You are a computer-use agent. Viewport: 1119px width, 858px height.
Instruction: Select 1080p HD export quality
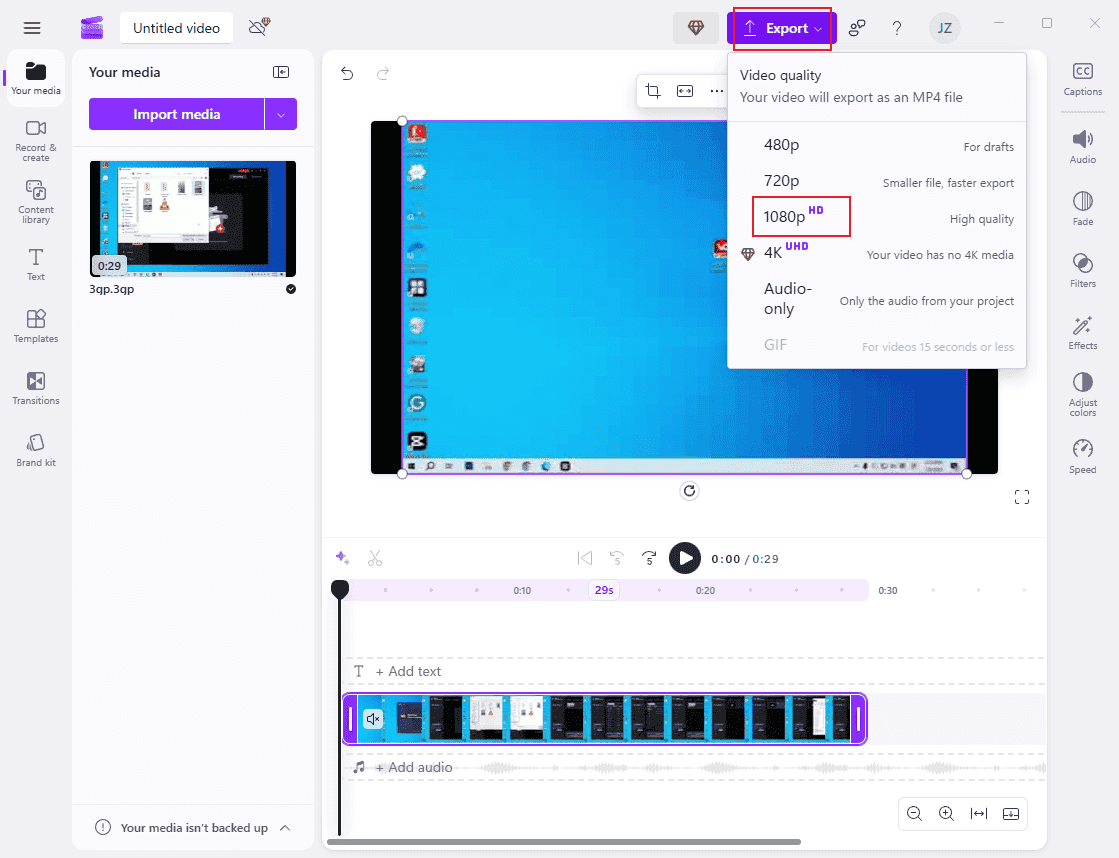pyautogui.click(x=801, y=216)
